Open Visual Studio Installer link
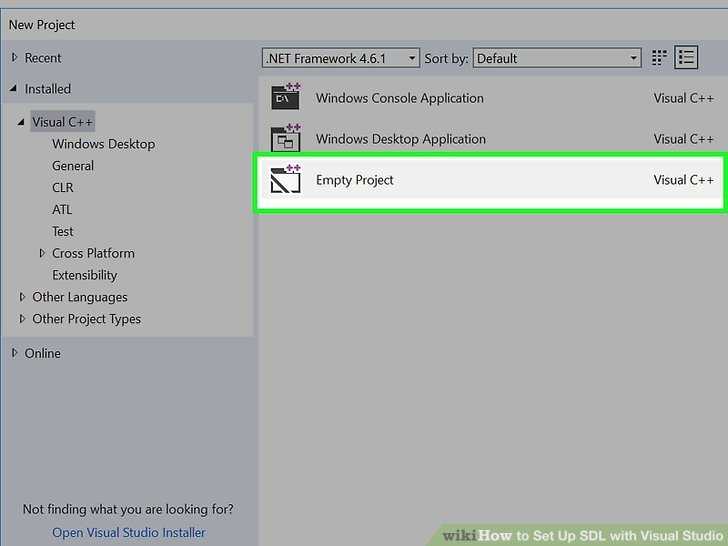 click(129, 533)
